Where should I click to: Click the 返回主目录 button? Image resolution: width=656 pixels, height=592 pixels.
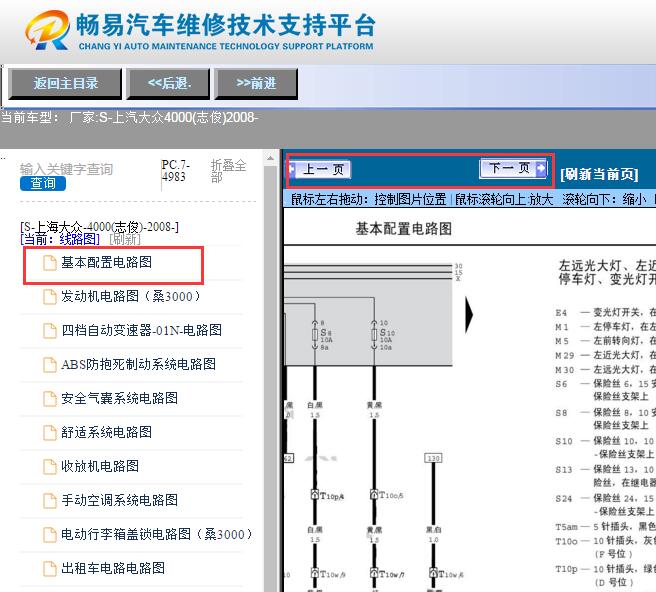65,83
